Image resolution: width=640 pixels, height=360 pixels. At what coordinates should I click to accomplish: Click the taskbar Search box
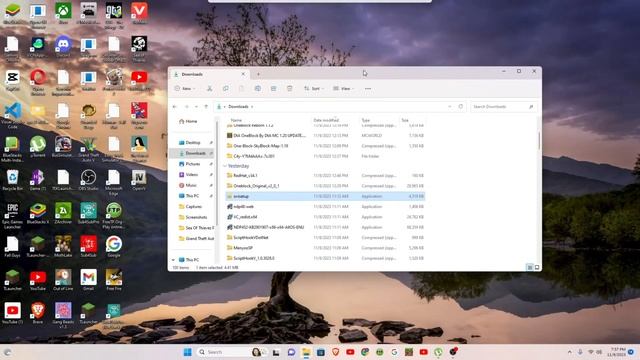[232, 352]
